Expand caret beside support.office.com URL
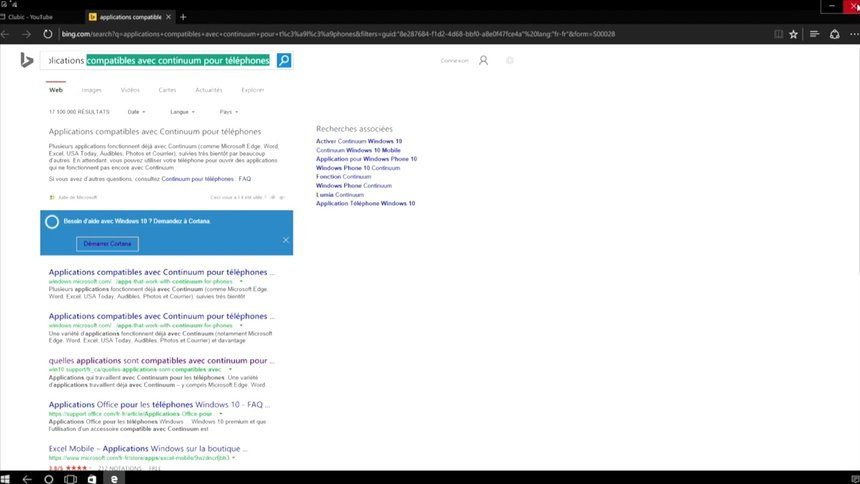Screen dimensions: 860x484 tap(220, 414)
